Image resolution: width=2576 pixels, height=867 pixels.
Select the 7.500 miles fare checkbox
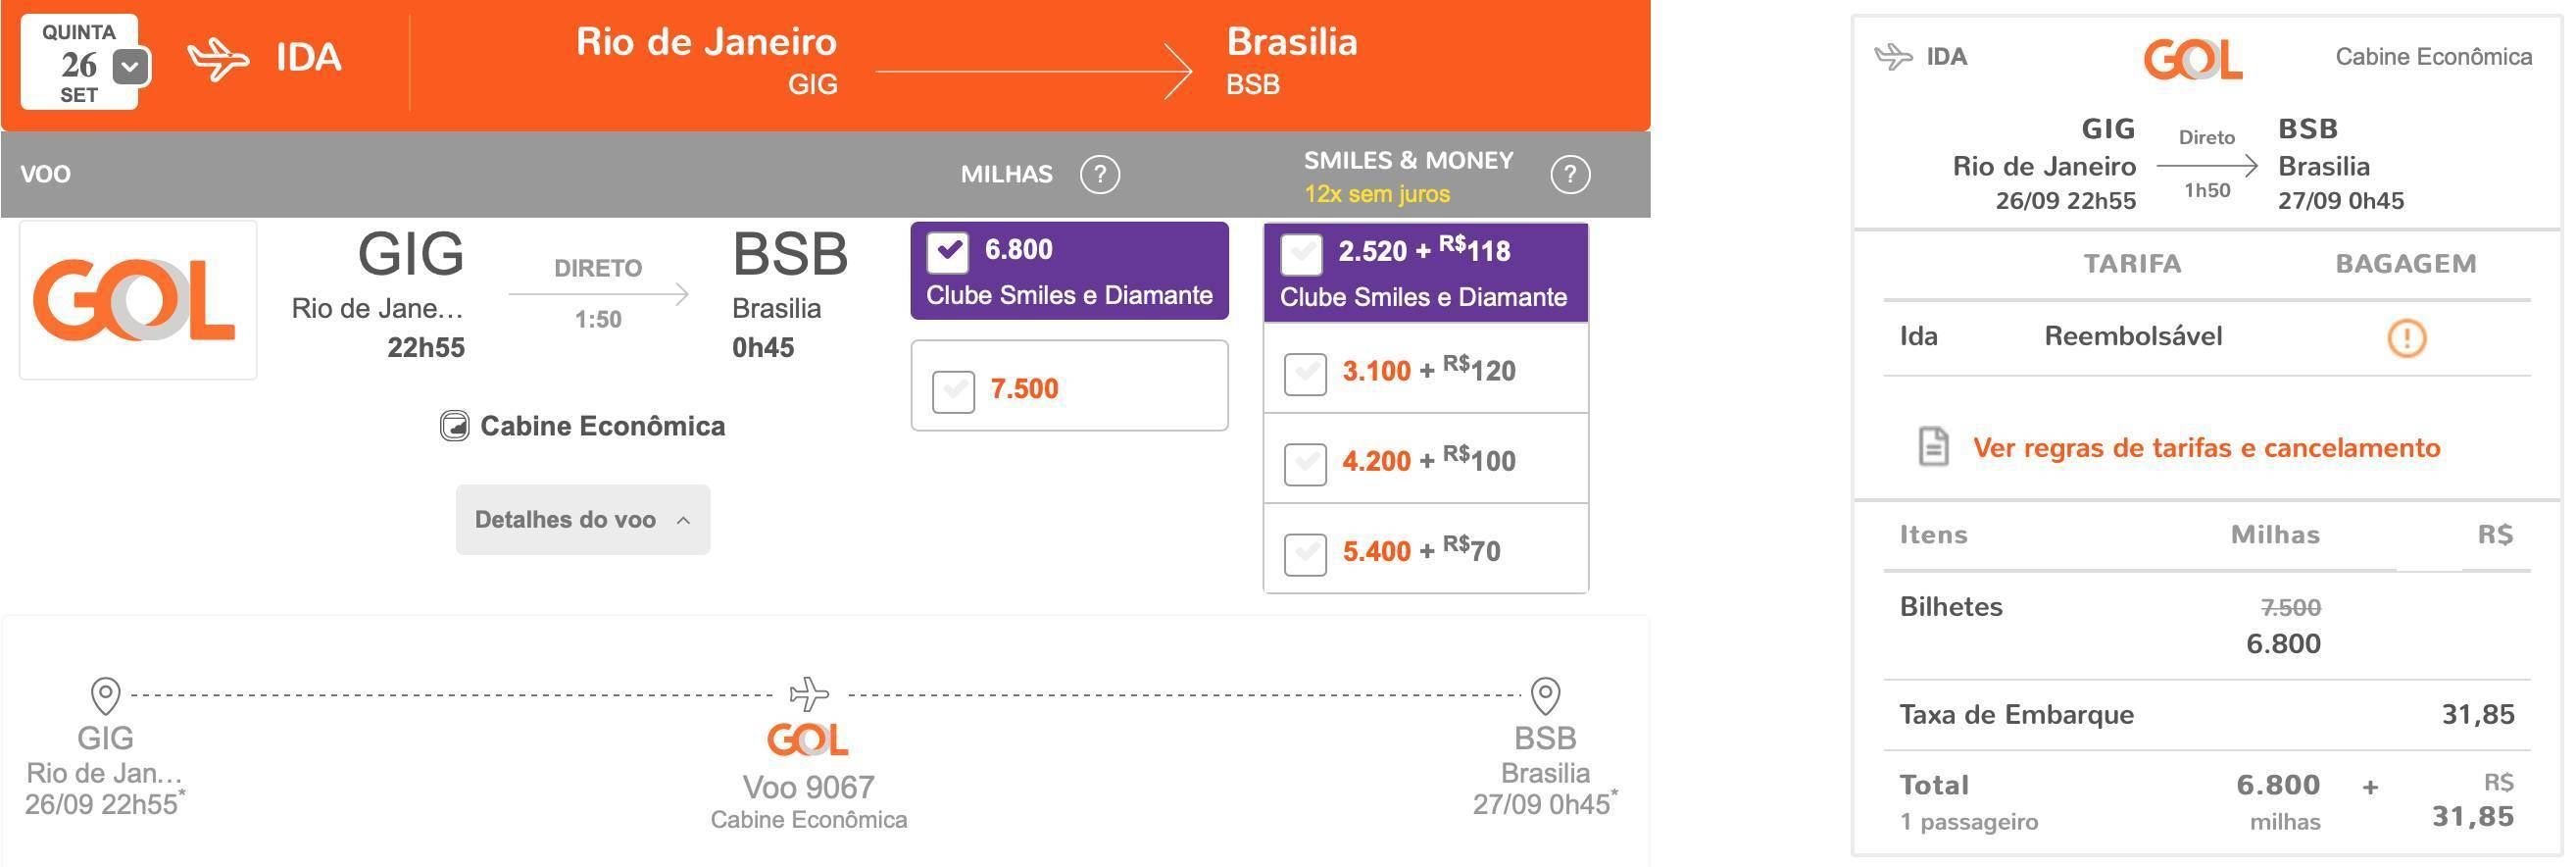click(x=953, y=390)
